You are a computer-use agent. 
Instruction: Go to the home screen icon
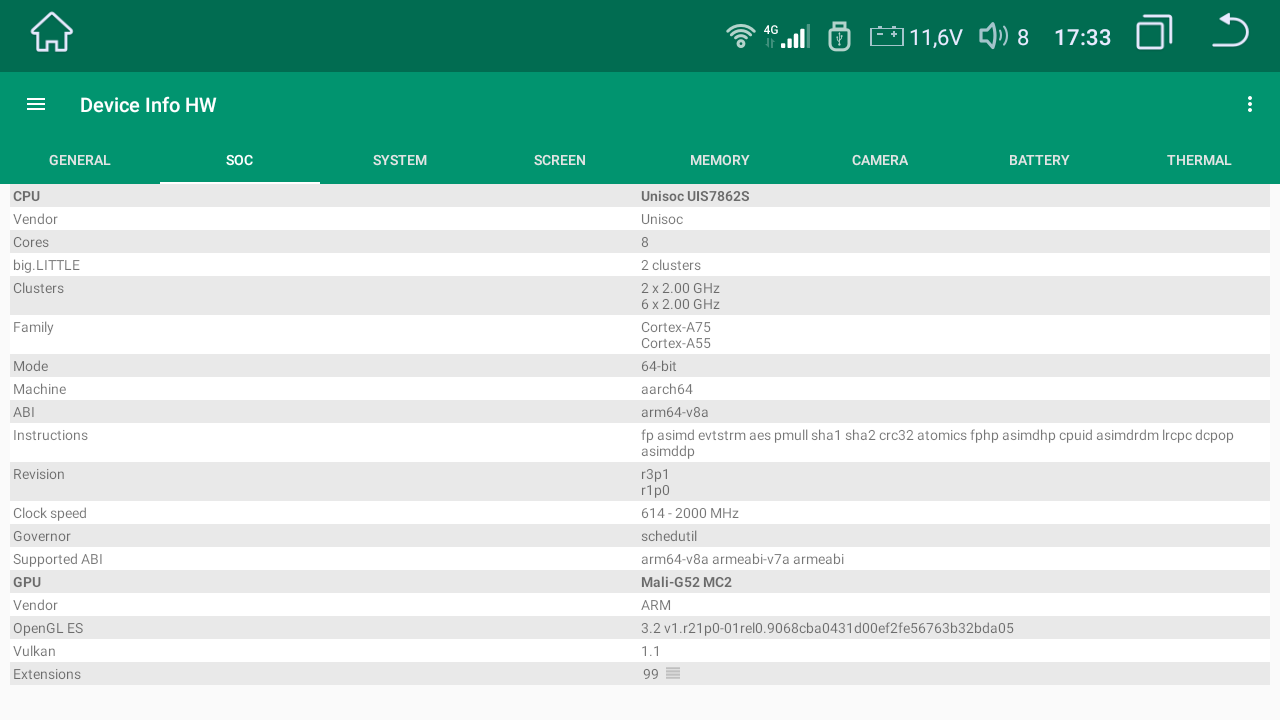pyautogui.click(x=52, y=32)
